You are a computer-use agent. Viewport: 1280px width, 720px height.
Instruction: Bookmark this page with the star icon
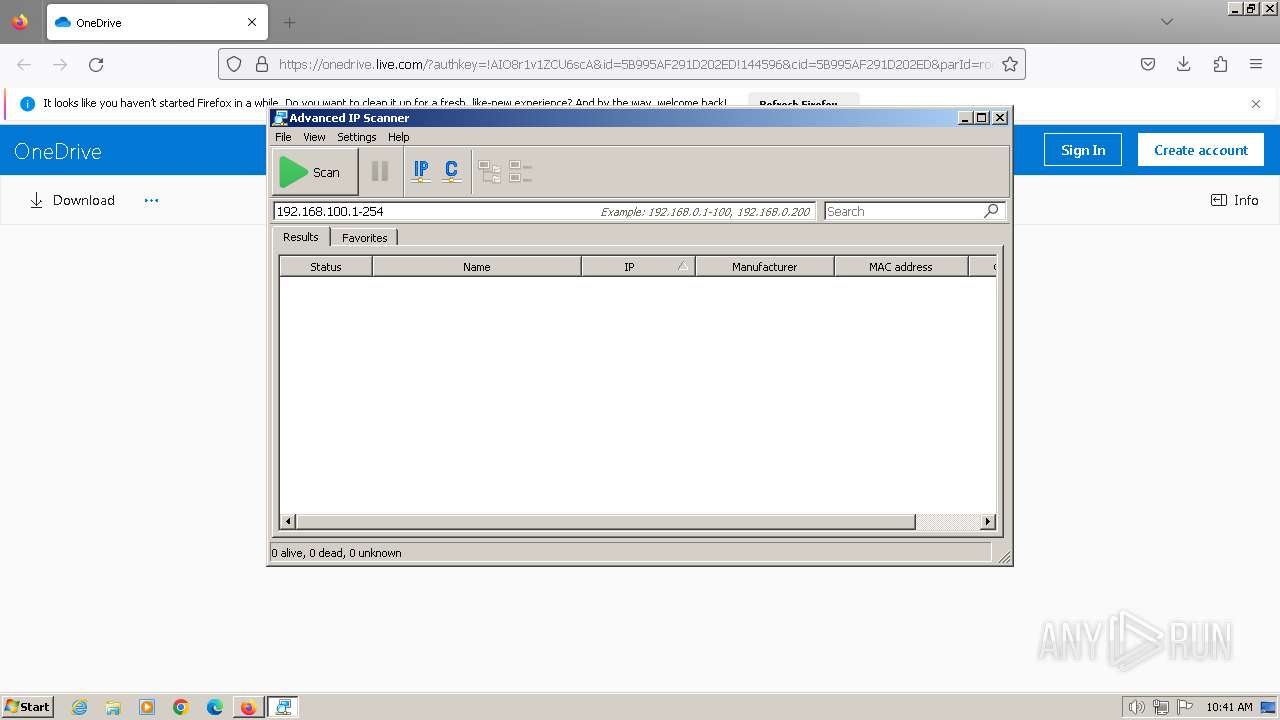(x=1010, y=64)
